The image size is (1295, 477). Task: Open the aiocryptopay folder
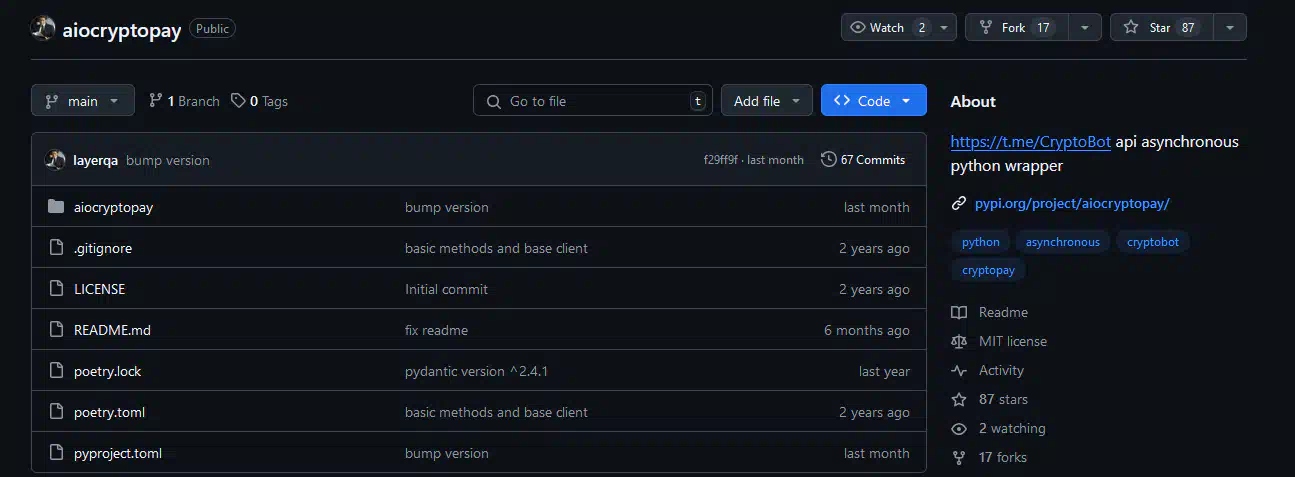click(x=113, y=207)
